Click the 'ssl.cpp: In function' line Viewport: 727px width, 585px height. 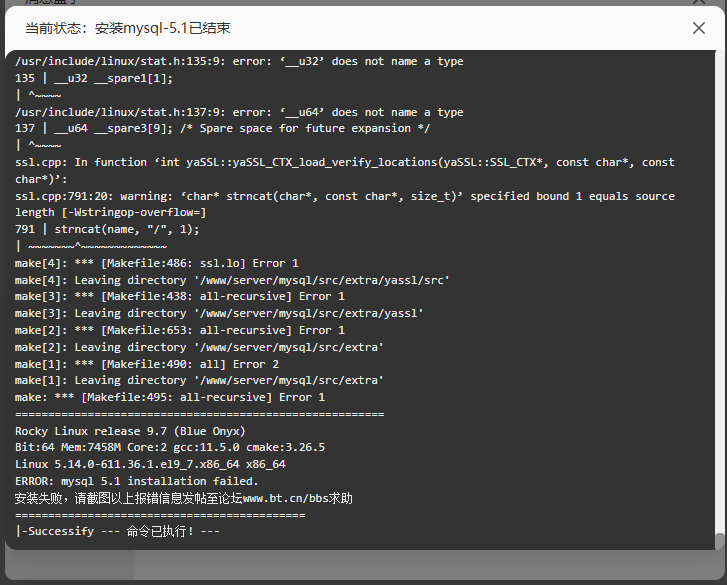pyautogui.click(x=344, y=162)
